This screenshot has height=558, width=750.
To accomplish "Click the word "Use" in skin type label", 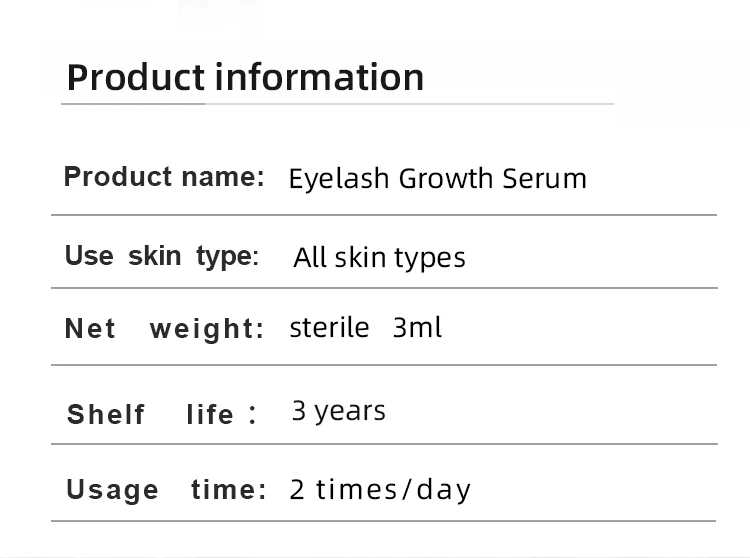I will coord(89,256).
